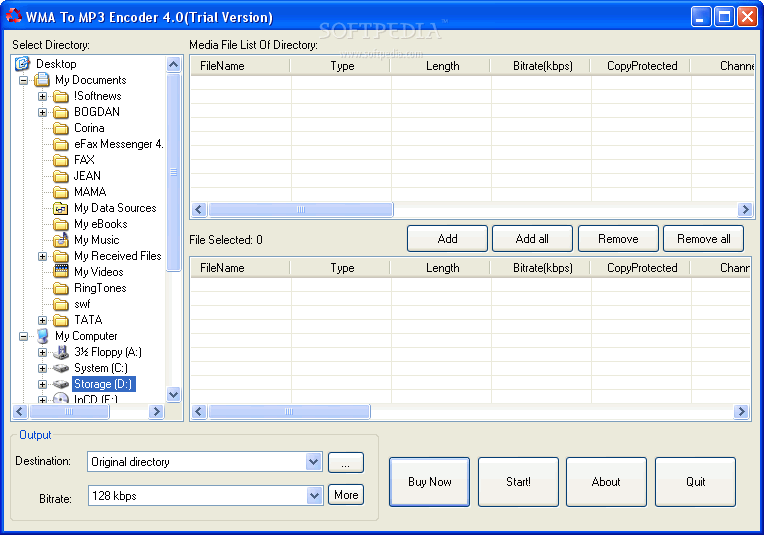The width and height of the screenshot is (764, 535).
Task: Click the eFax Messenger folder icon
Action: pyautogui.click(x=61, y=144)
